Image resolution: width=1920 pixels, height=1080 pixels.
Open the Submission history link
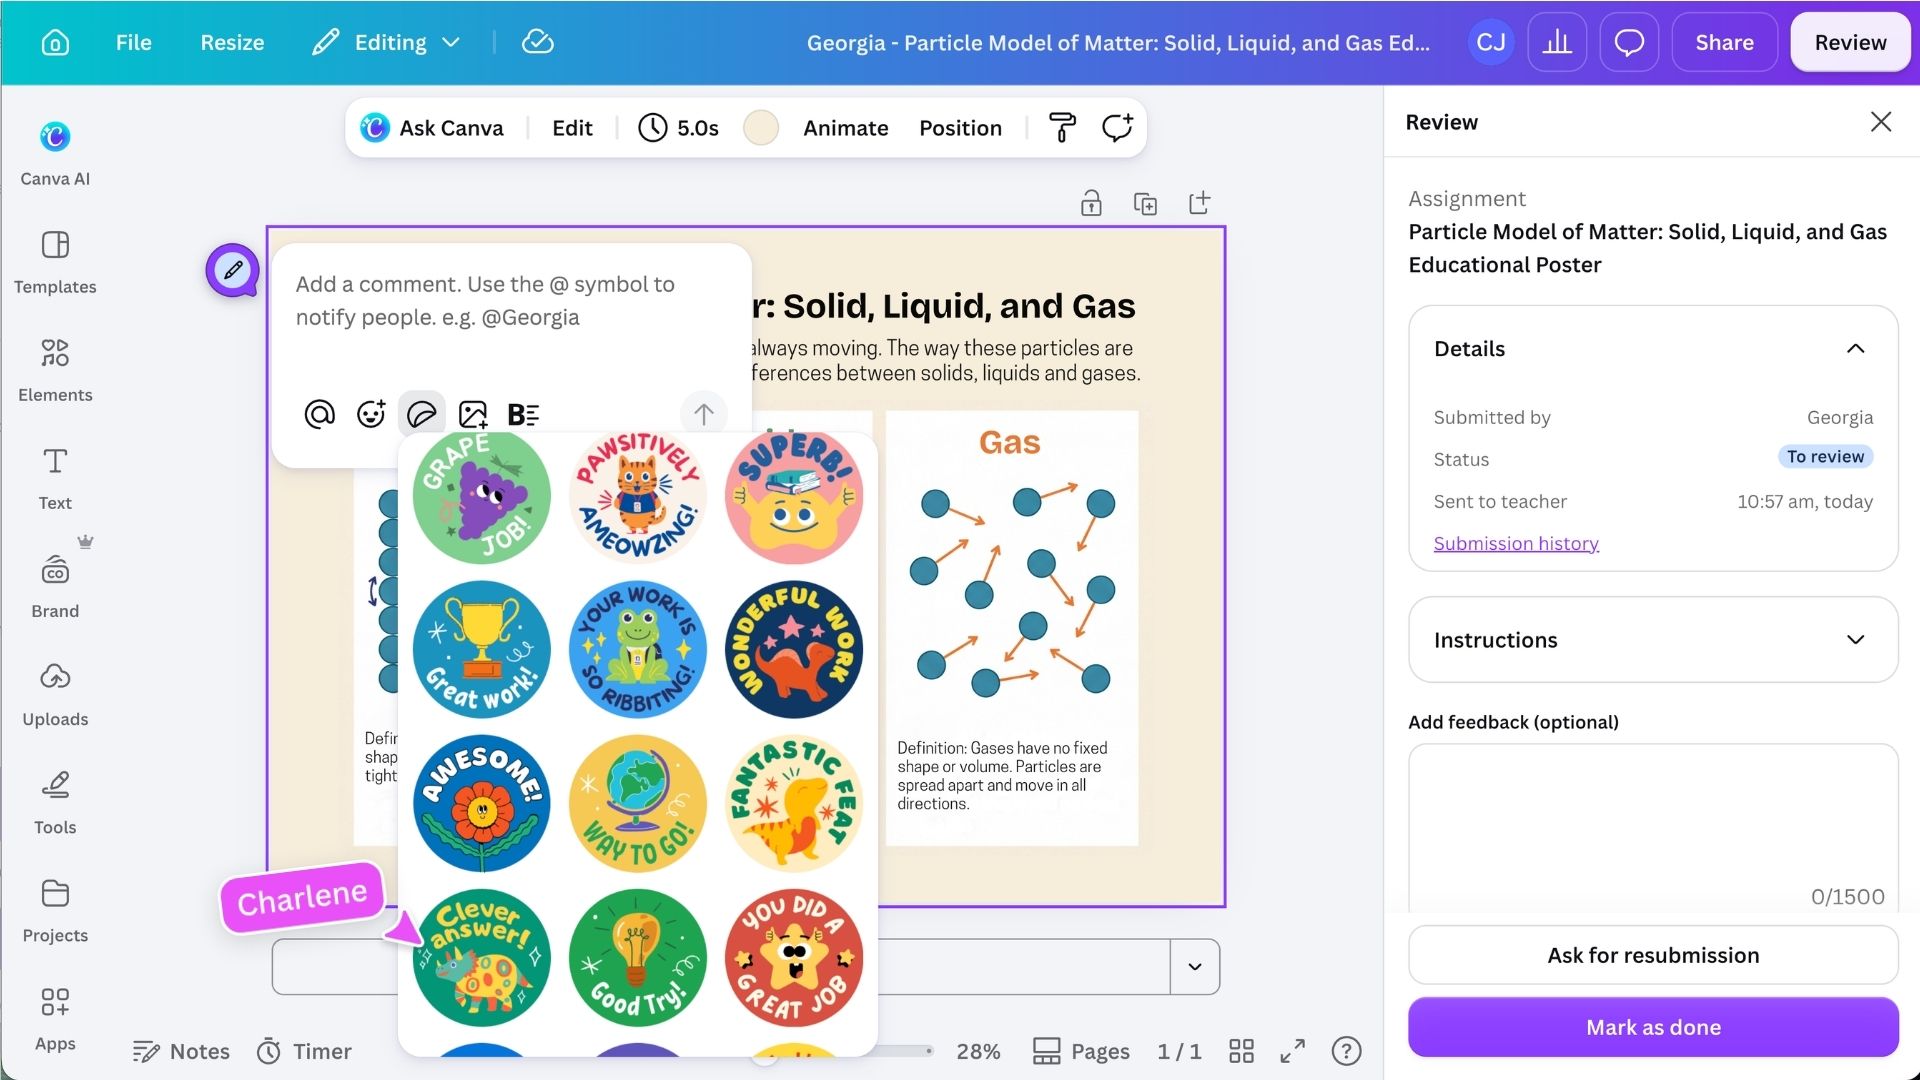coord(1516,543)
